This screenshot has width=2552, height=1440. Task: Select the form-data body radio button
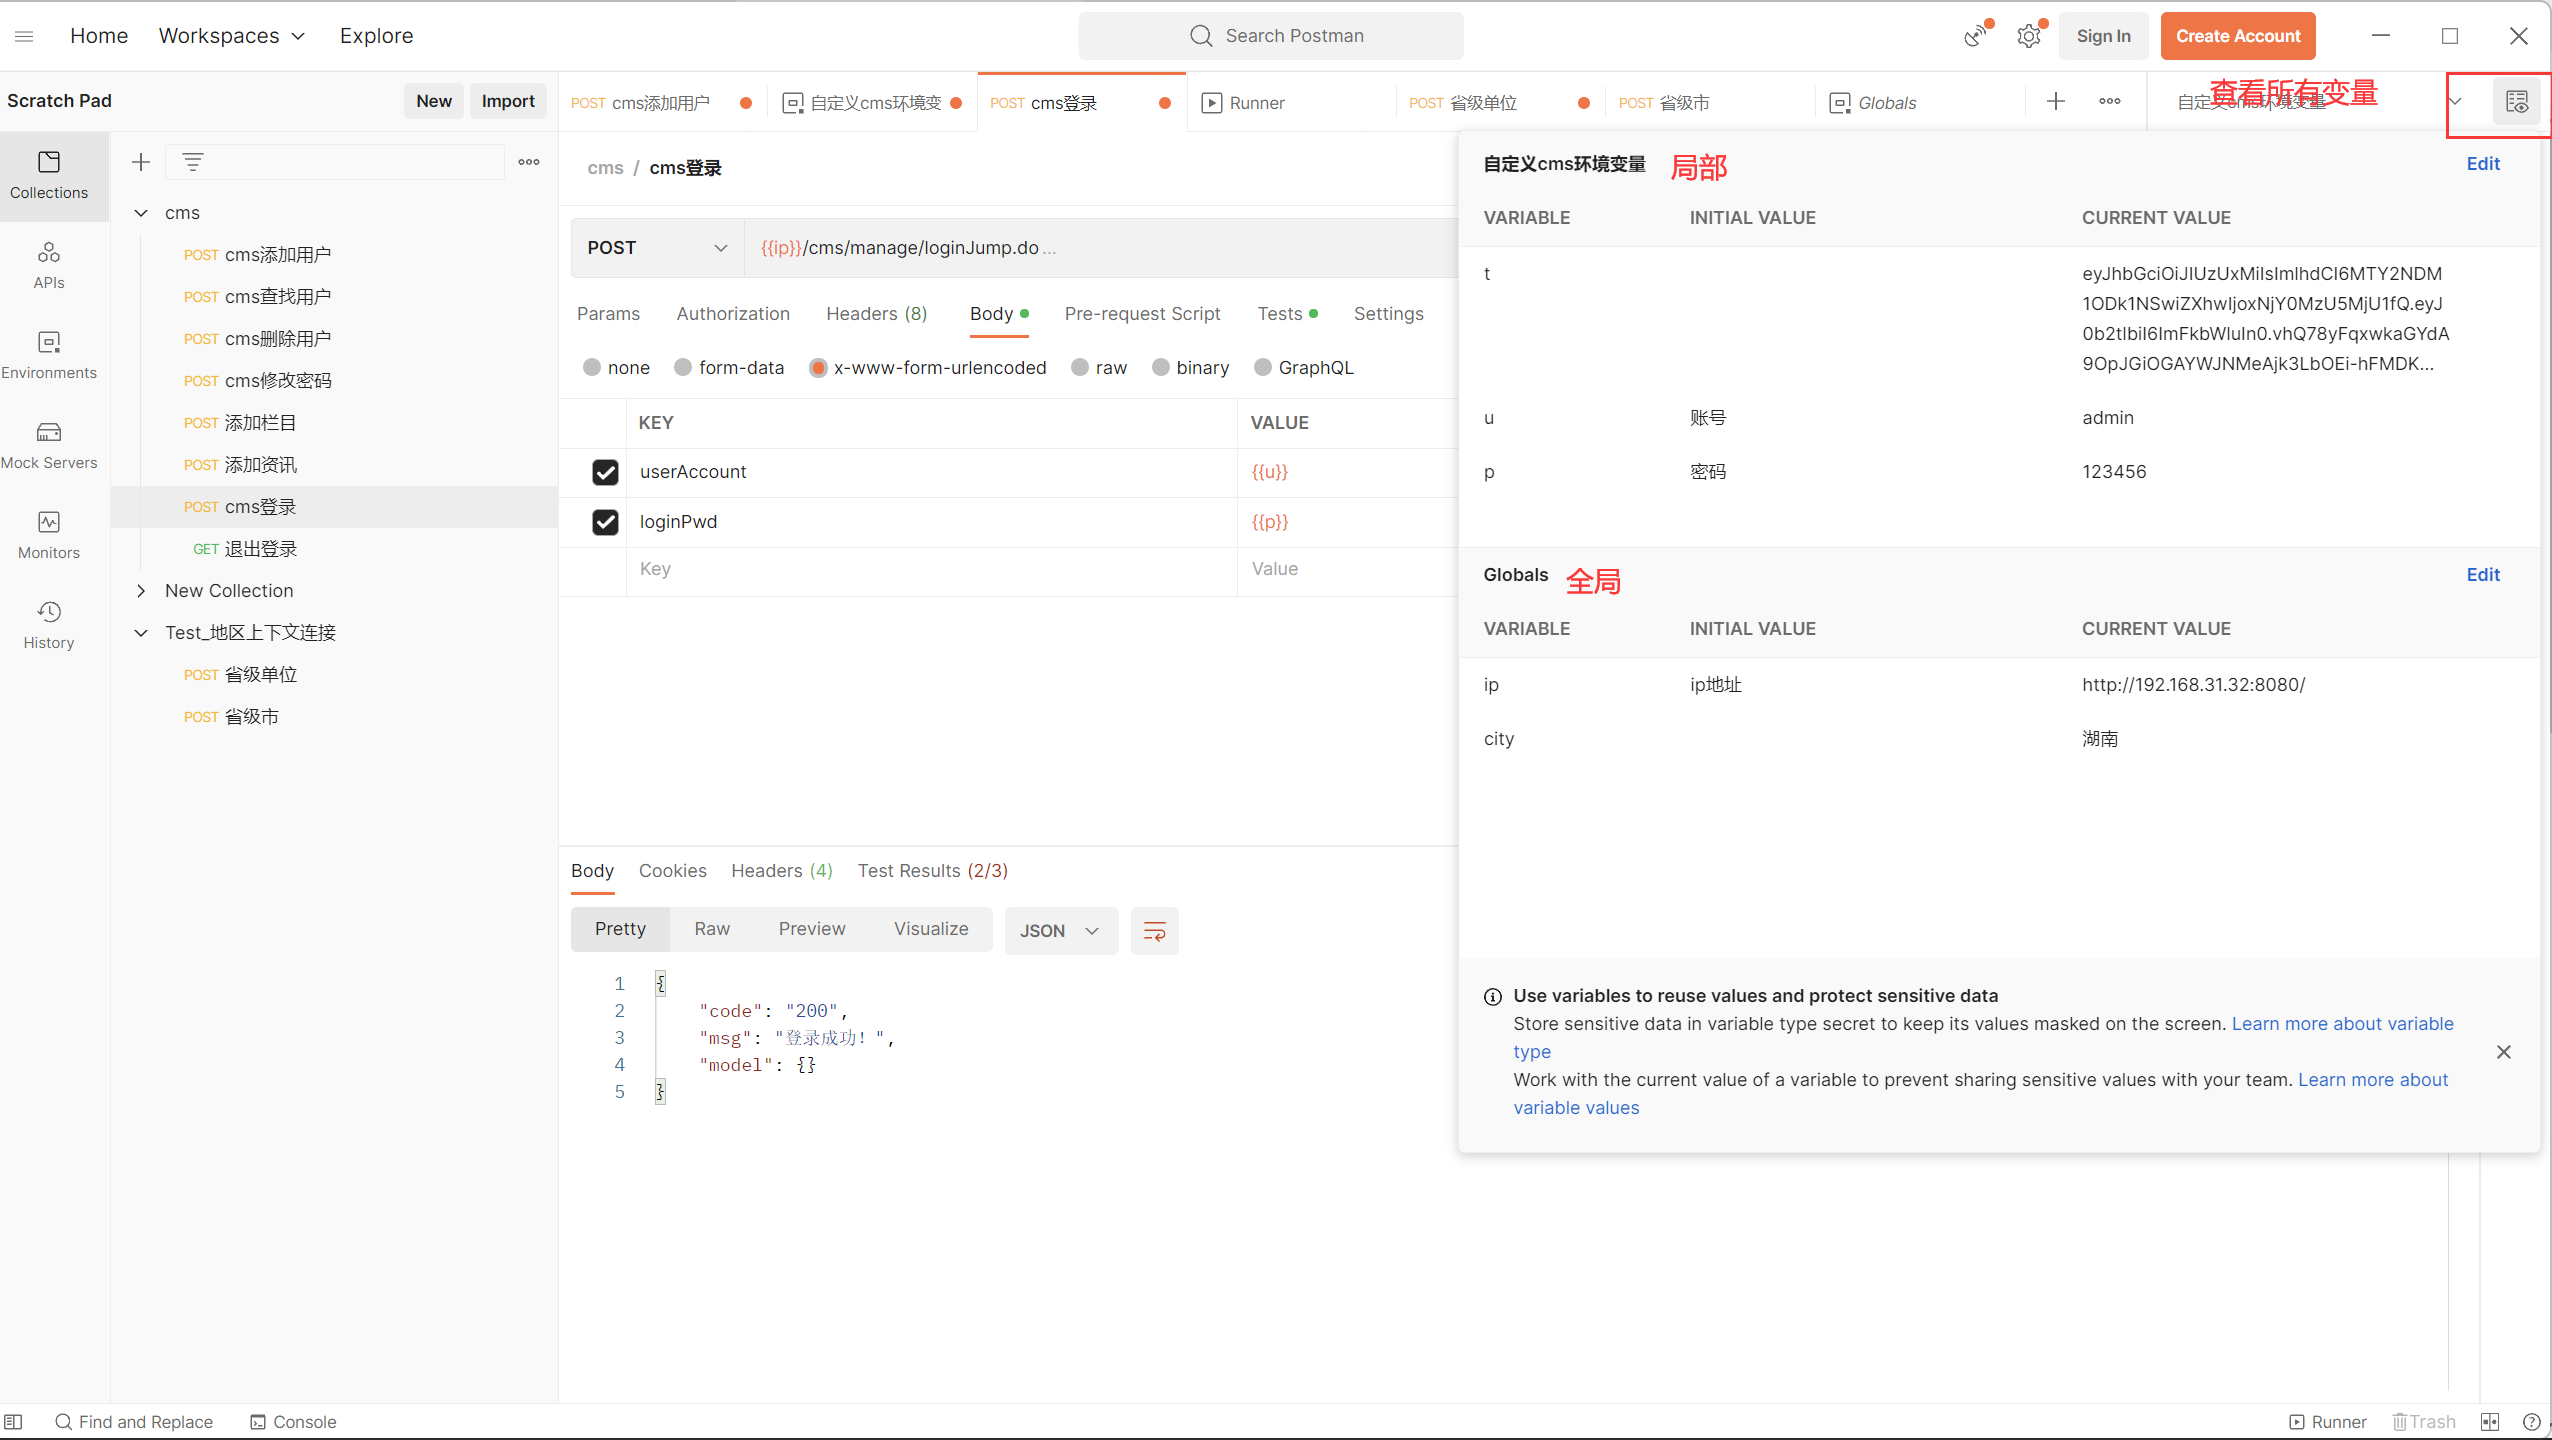[683, 368]
